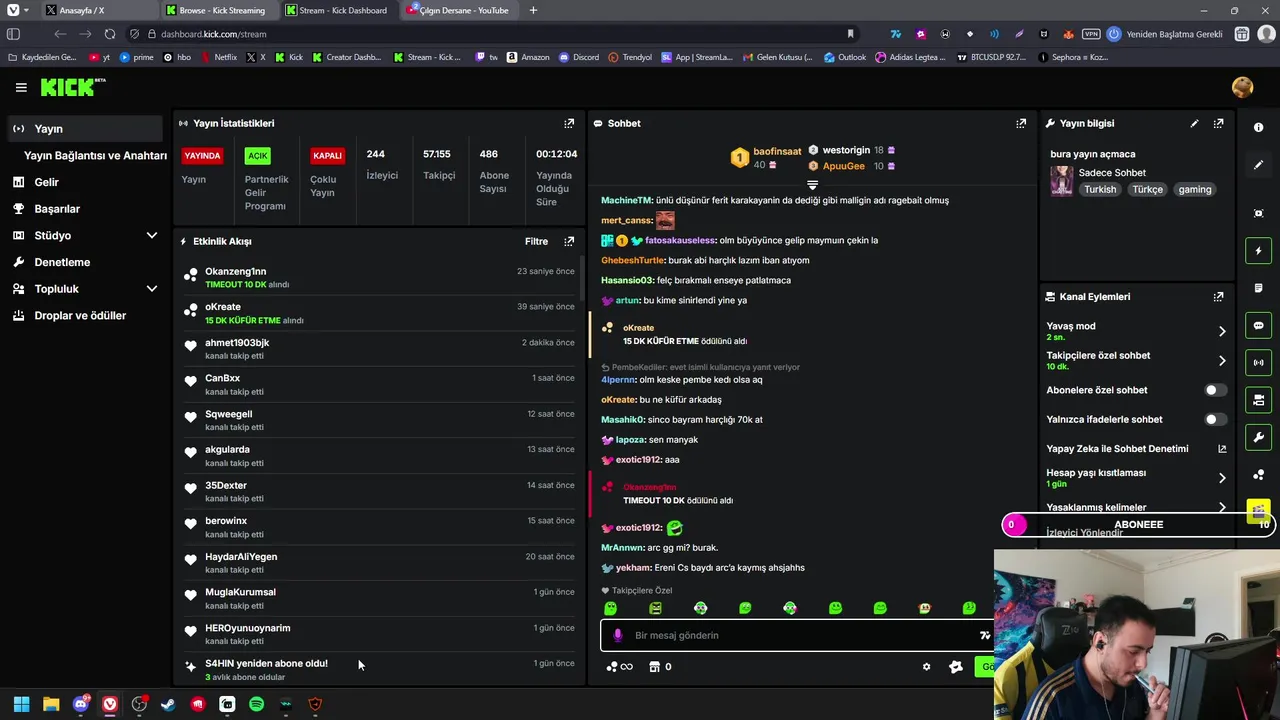Pop out the Yayın İstatistikleri panel
This screenshot has height=720, width=1280.
coord(569,123)
